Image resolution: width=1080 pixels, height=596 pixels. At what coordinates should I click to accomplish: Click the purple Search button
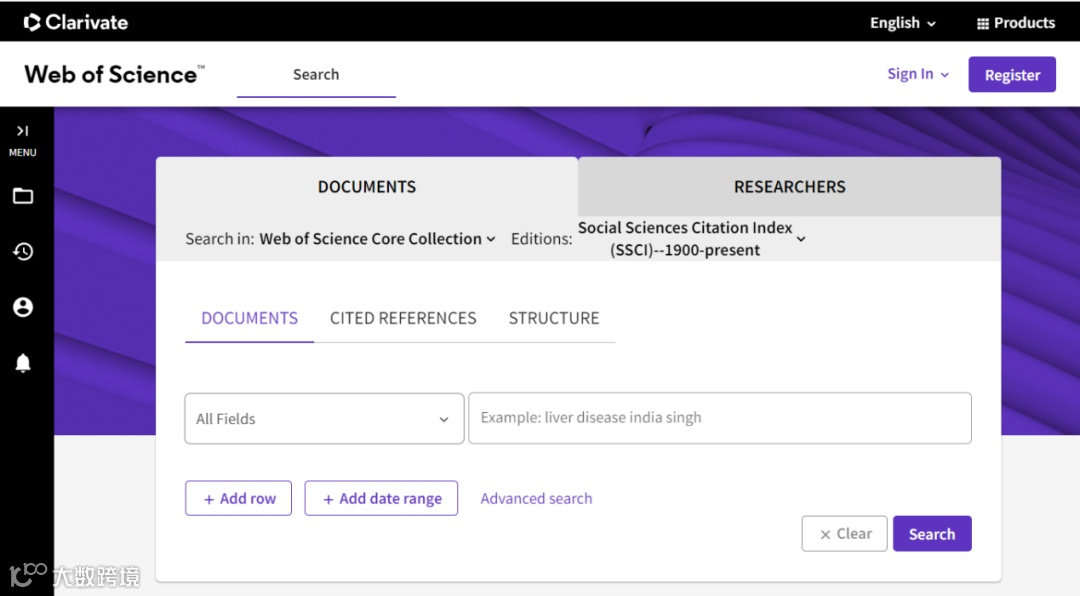coord(932,534)
